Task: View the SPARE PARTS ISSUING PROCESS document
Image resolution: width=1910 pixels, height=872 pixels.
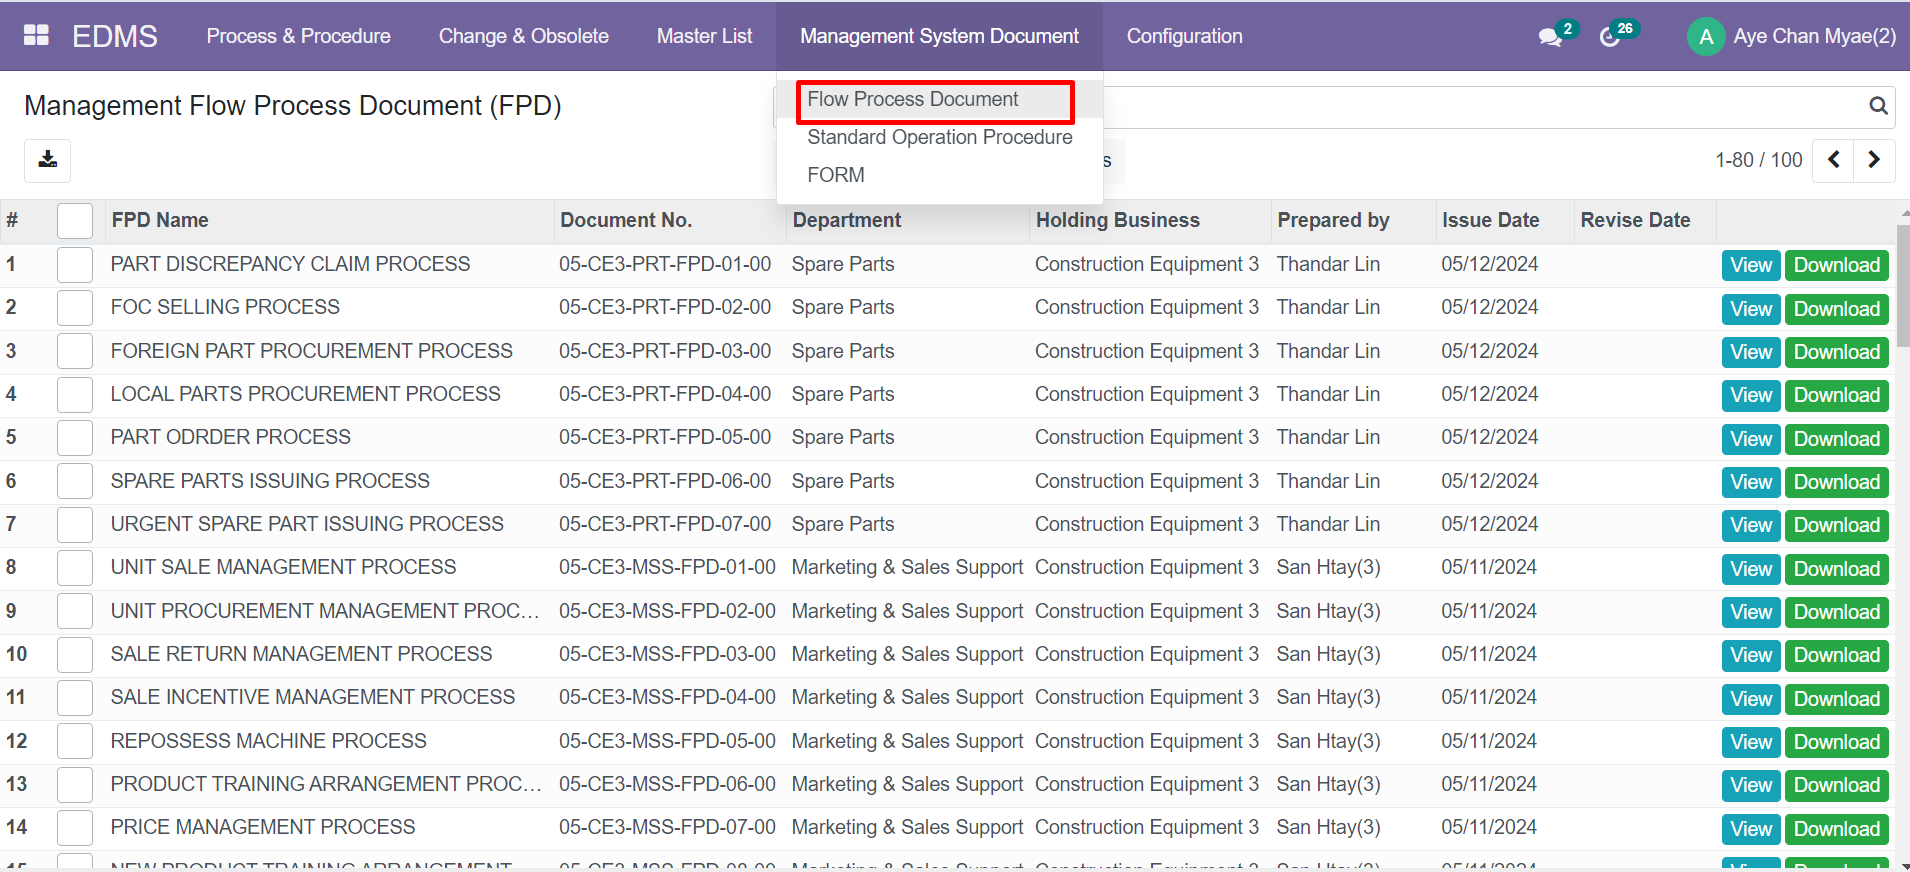Action: pos(1751,482)
